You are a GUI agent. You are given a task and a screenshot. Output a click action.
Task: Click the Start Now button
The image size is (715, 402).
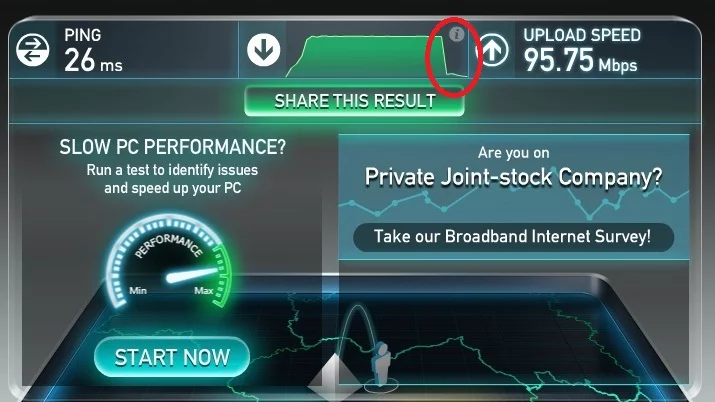pos(172,357)
